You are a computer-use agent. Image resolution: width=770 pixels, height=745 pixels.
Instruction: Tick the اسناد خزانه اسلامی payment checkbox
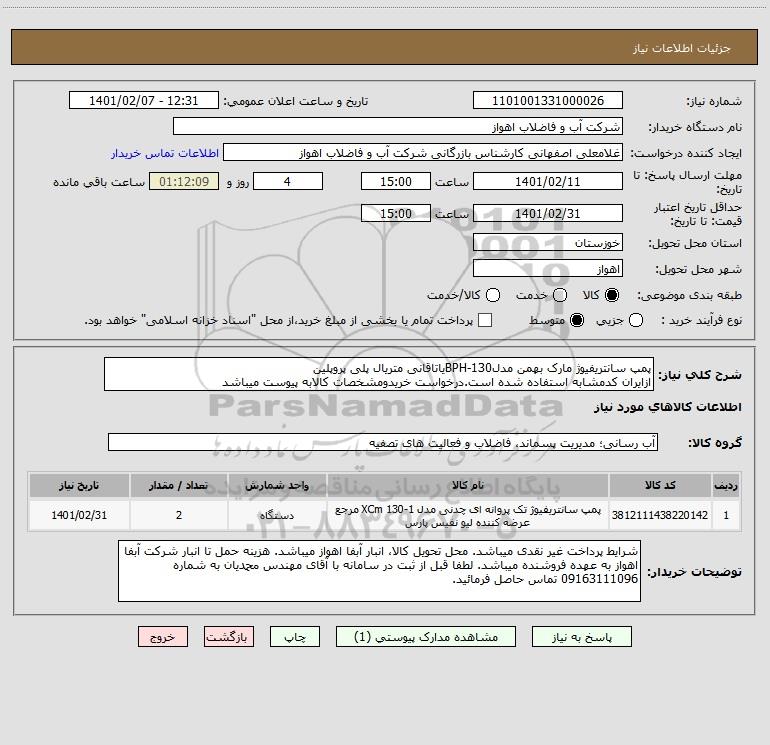485,320
